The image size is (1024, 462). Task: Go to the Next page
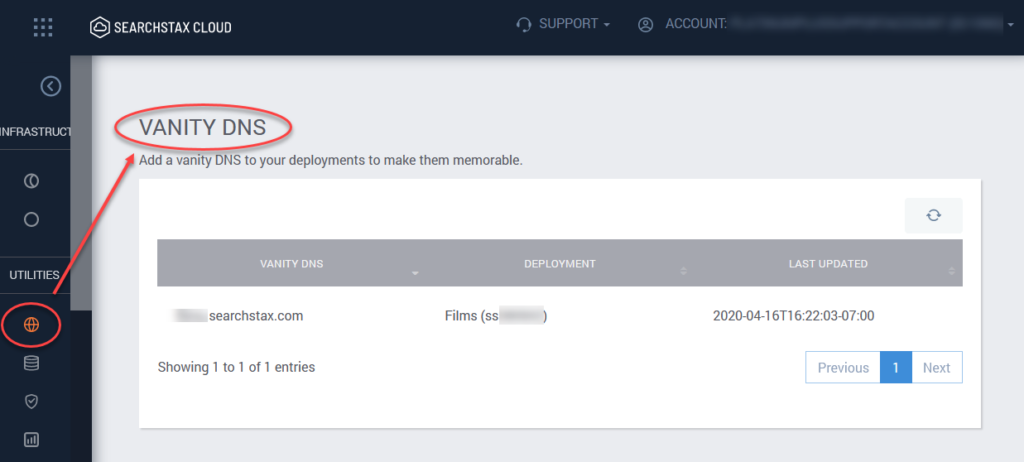pos(936,367)
